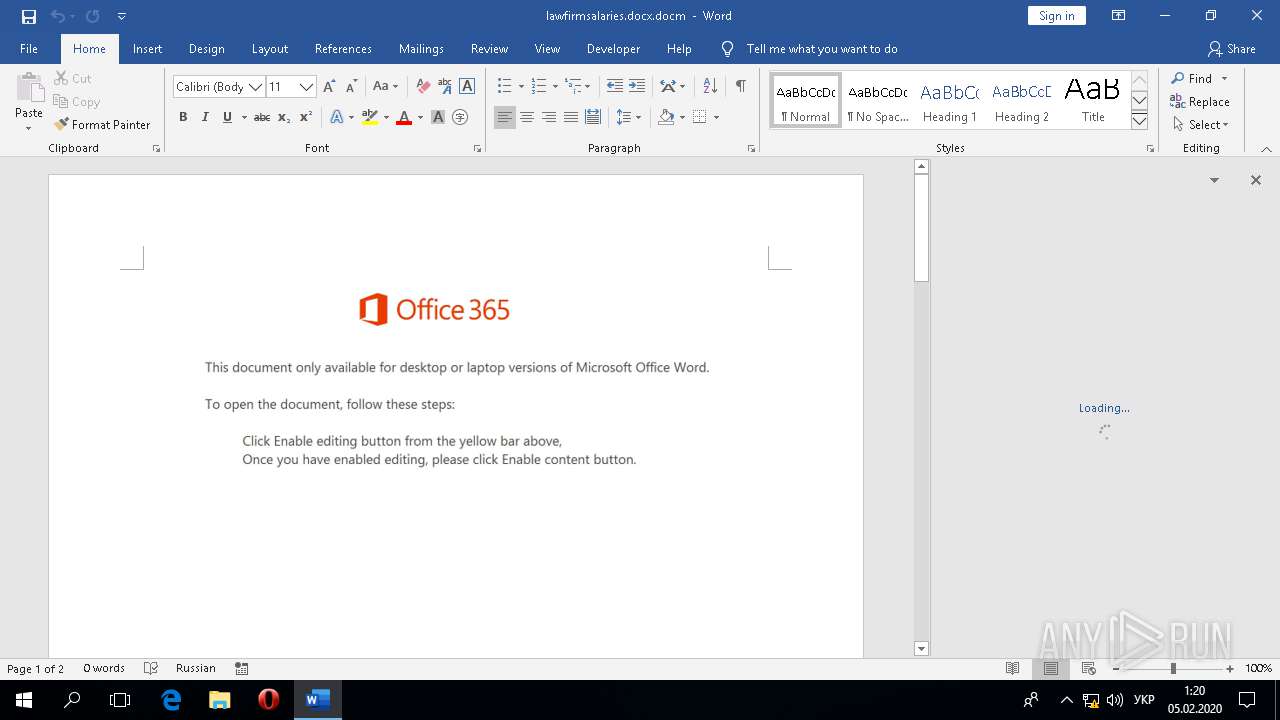Click the Paste clipboard icon
1280x720 pixels.
pos(29,90)
